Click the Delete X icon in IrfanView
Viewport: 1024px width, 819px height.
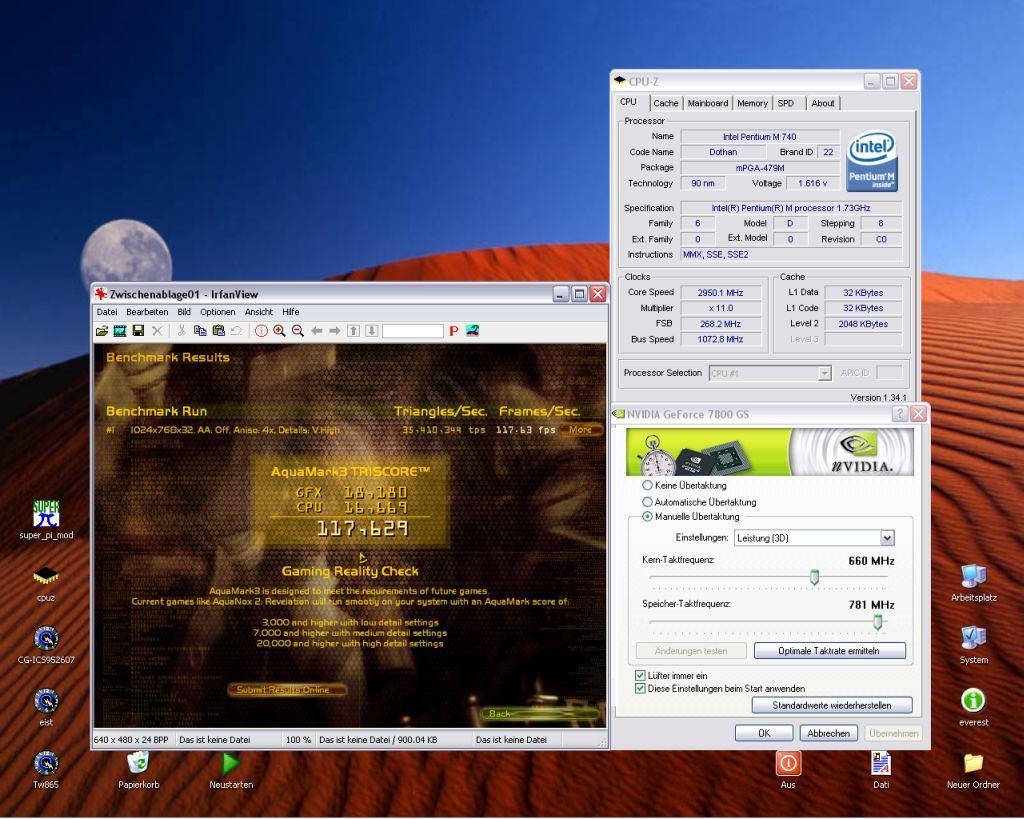[x=157, y=331]
